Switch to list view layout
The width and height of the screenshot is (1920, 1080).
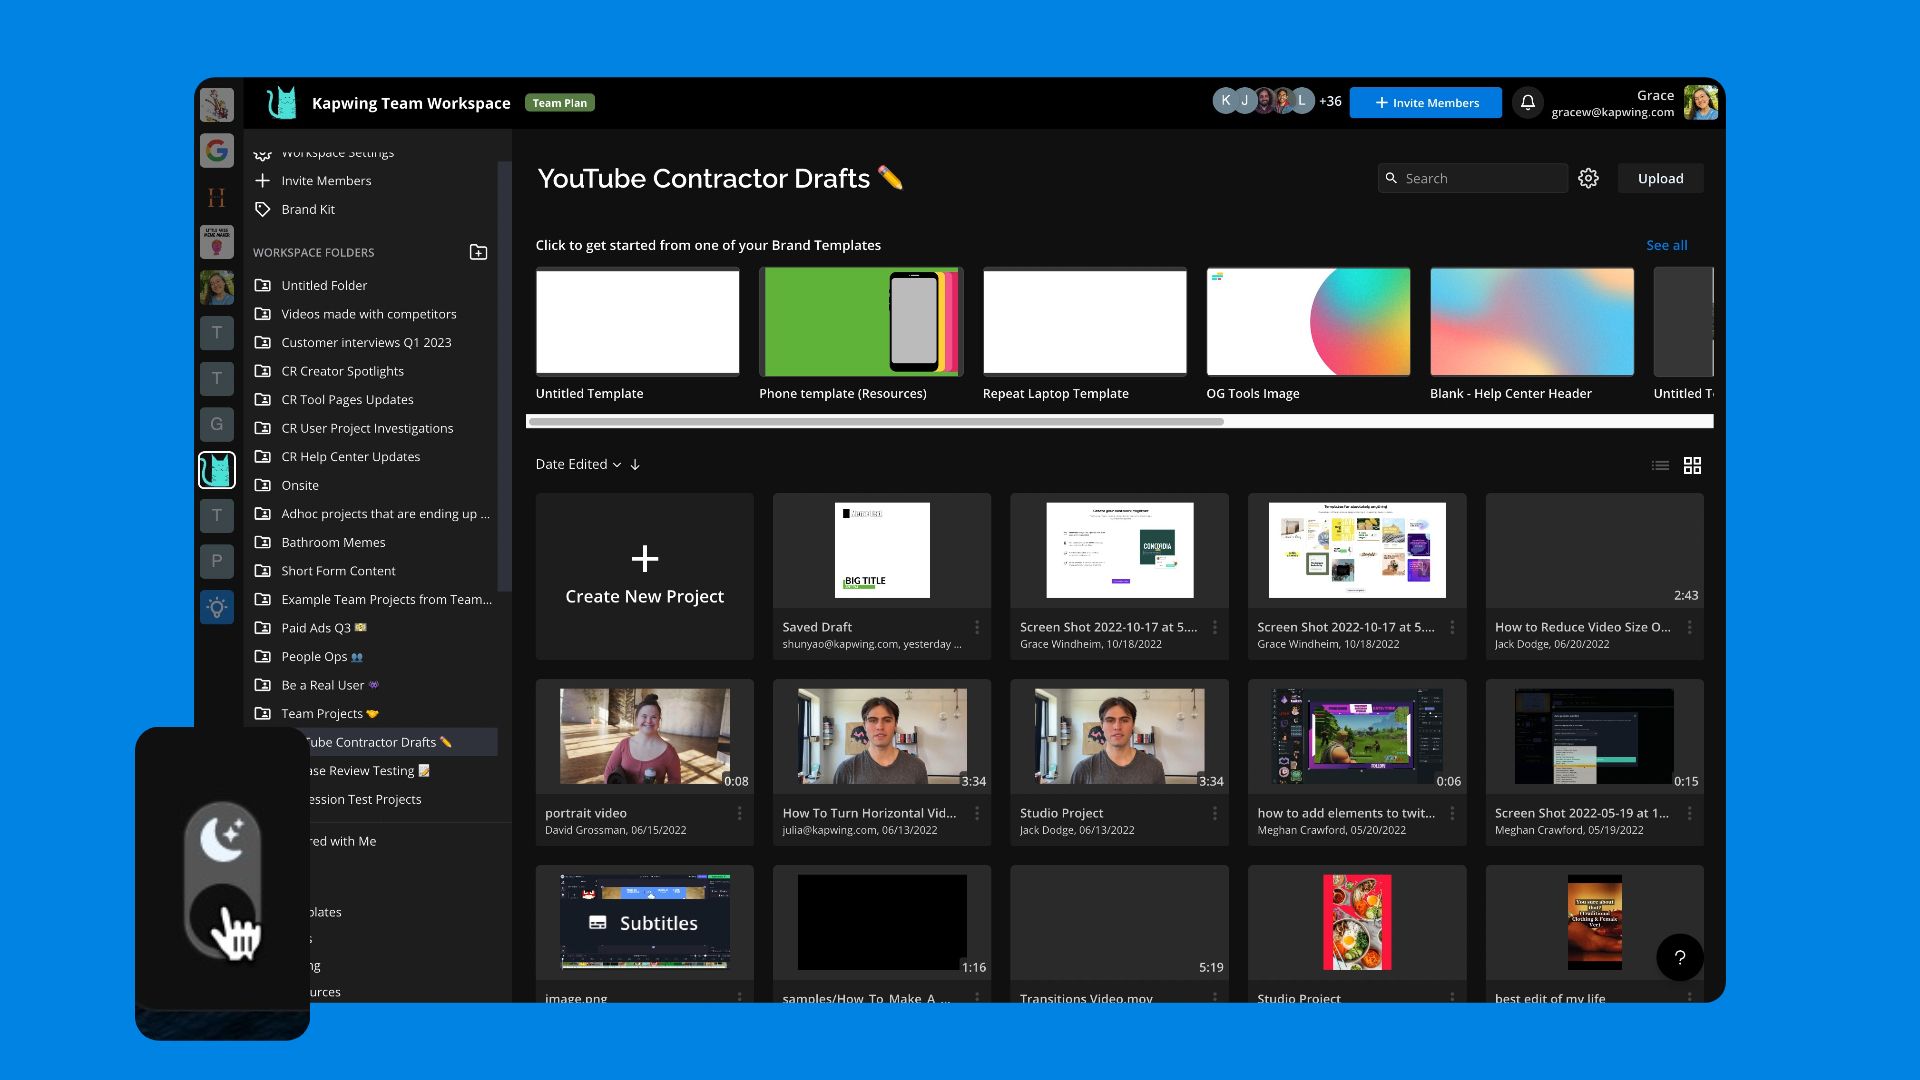pos(1660,465)
